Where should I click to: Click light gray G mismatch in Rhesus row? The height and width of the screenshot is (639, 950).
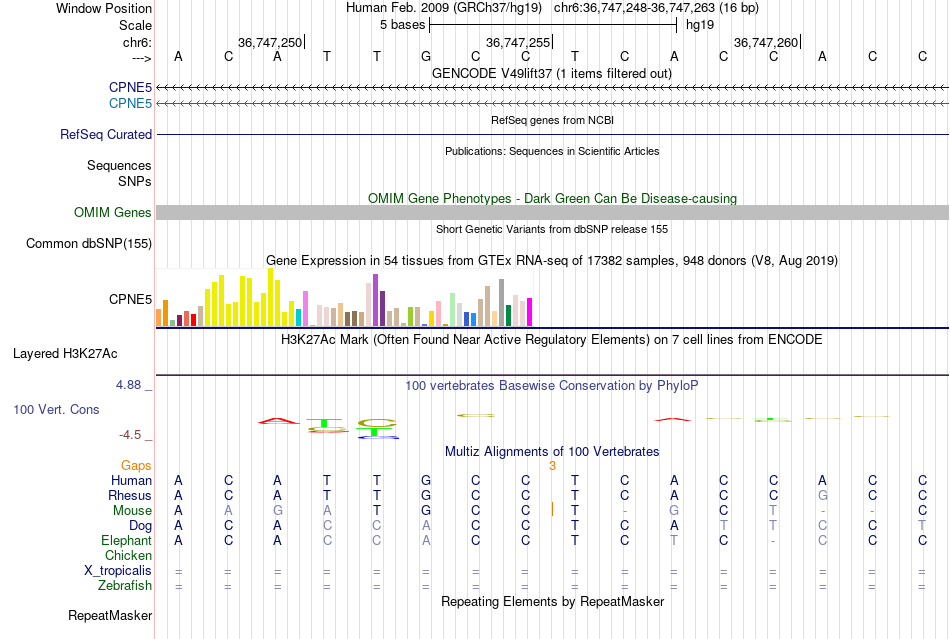coord(822,495)
